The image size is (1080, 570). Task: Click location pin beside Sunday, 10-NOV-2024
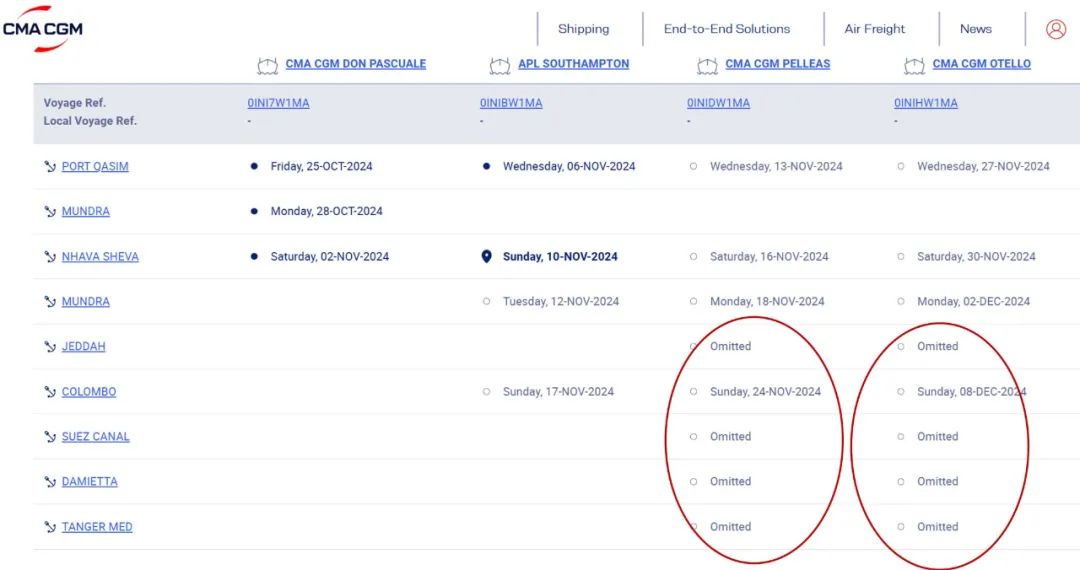[486, 257]
